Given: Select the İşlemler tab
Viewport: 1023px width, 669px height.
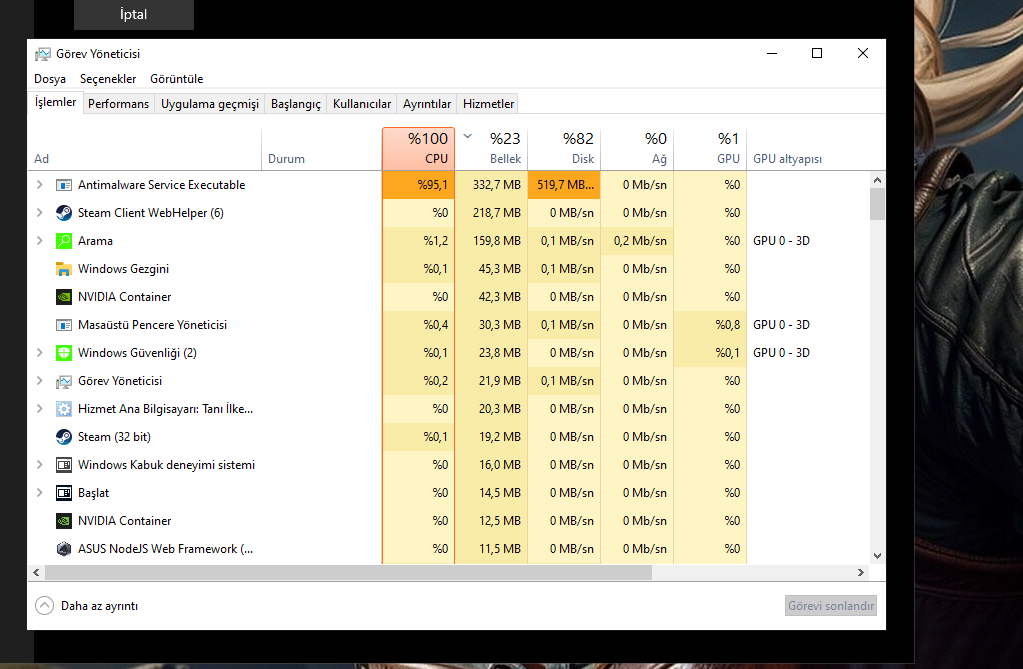Looking at the screenshot, I should pos(55,102).
